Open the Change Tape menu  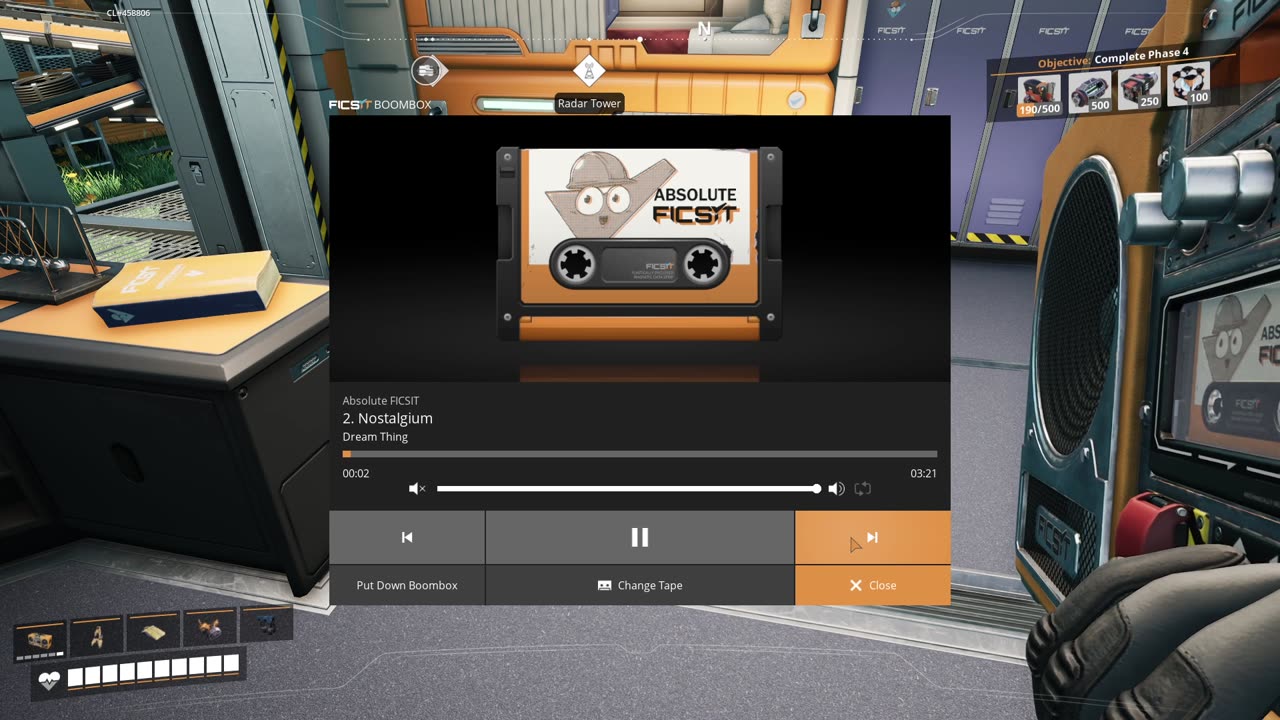tap(640, 585)
